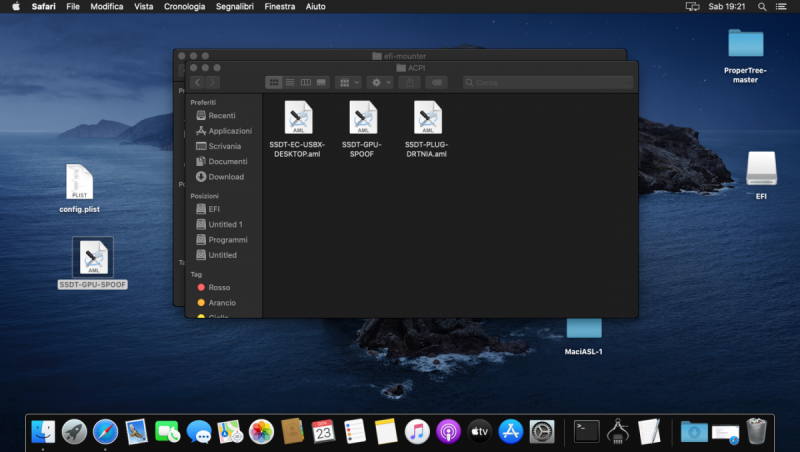Filter by the Rosso red tag
The height and width of the screenshot is (452, 800).
tap(219, 287)
